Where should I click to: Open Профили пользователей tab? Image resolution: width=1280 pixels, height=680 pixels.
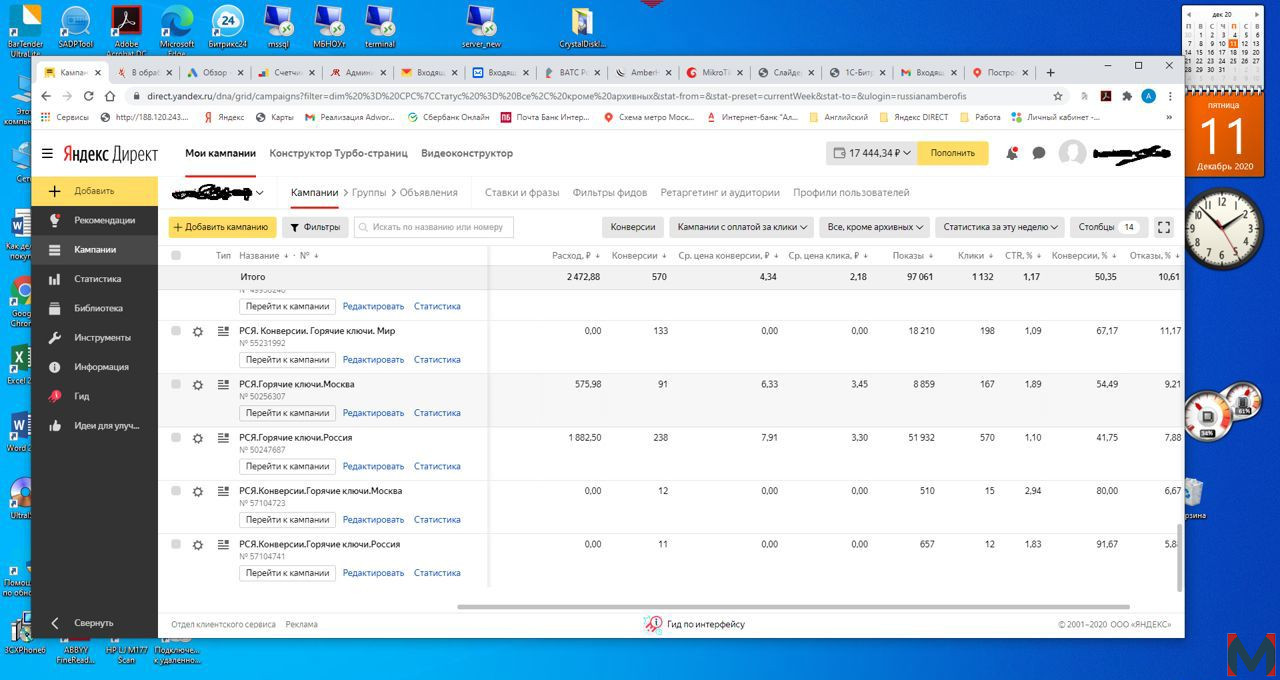tap(851, 192)
